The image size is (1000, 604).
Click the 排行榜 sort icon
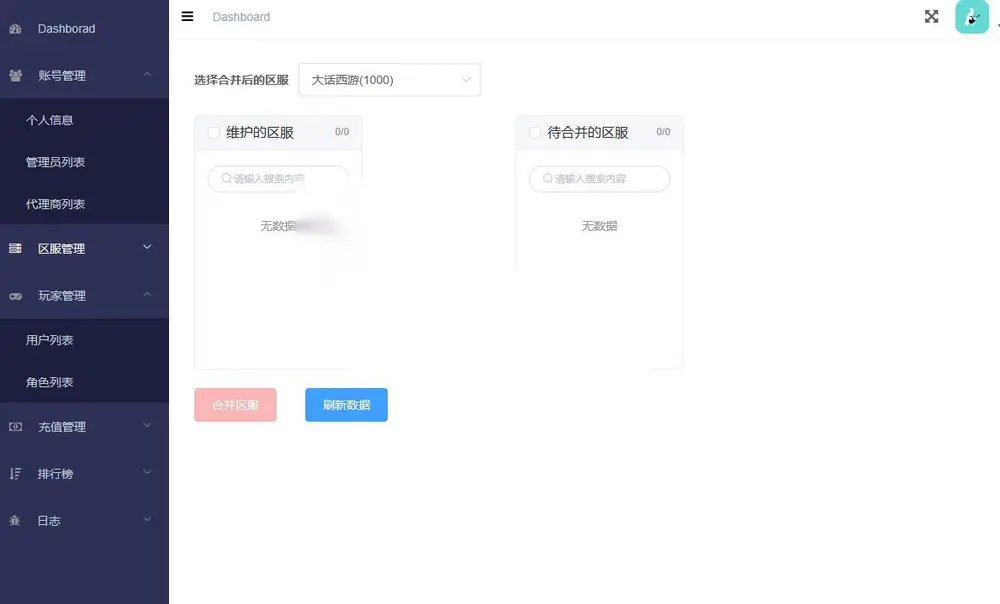[15, 473]
